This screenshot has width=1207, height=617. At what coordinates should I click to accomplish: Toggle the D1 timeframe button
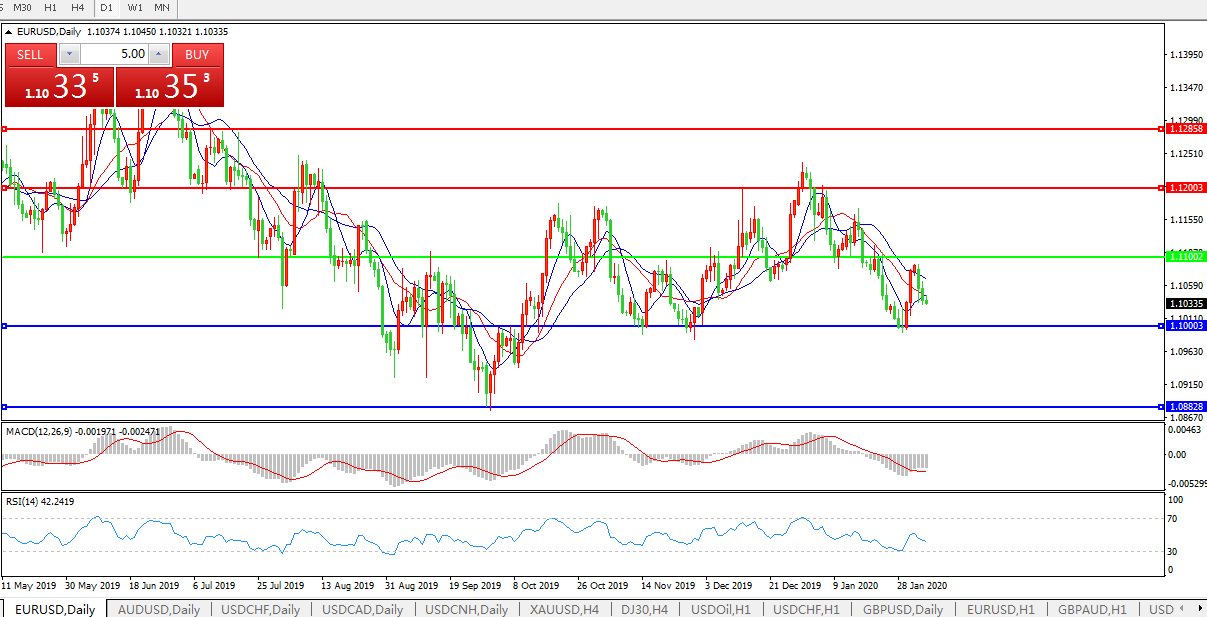click(106, 7)
